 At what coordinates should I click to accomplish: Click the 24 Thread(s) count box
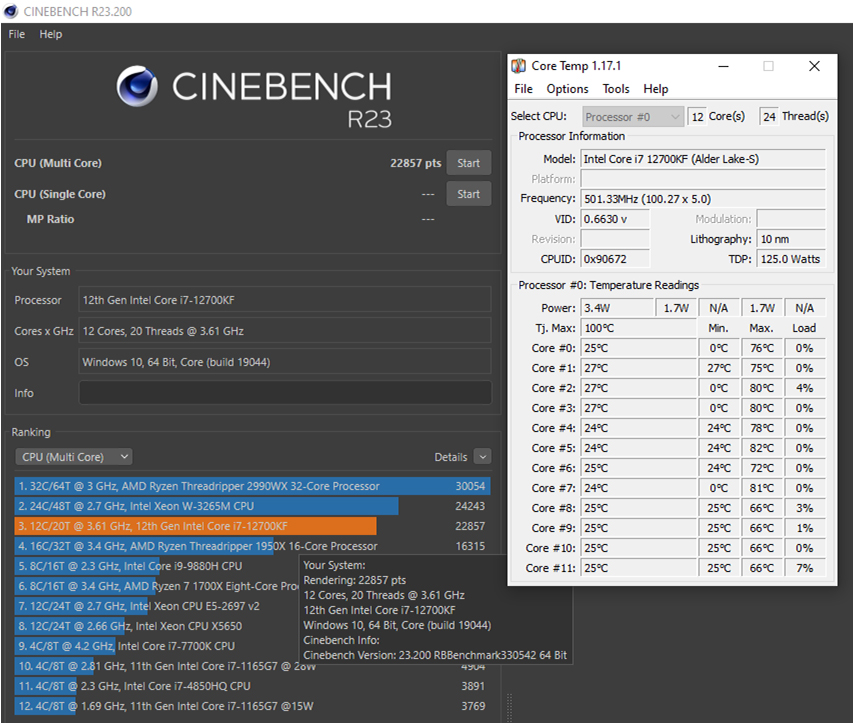(769, 116)
